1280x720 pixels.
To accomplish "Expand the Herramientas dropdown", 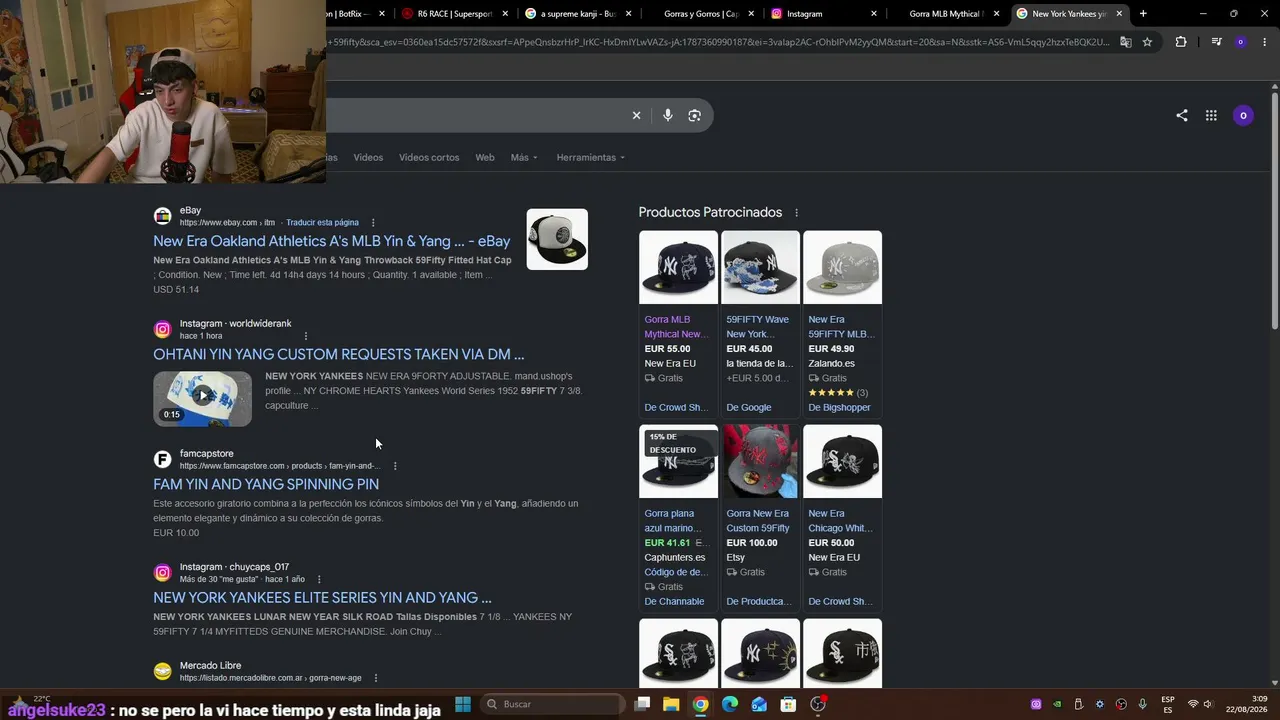I will click(x=591, y=157).
